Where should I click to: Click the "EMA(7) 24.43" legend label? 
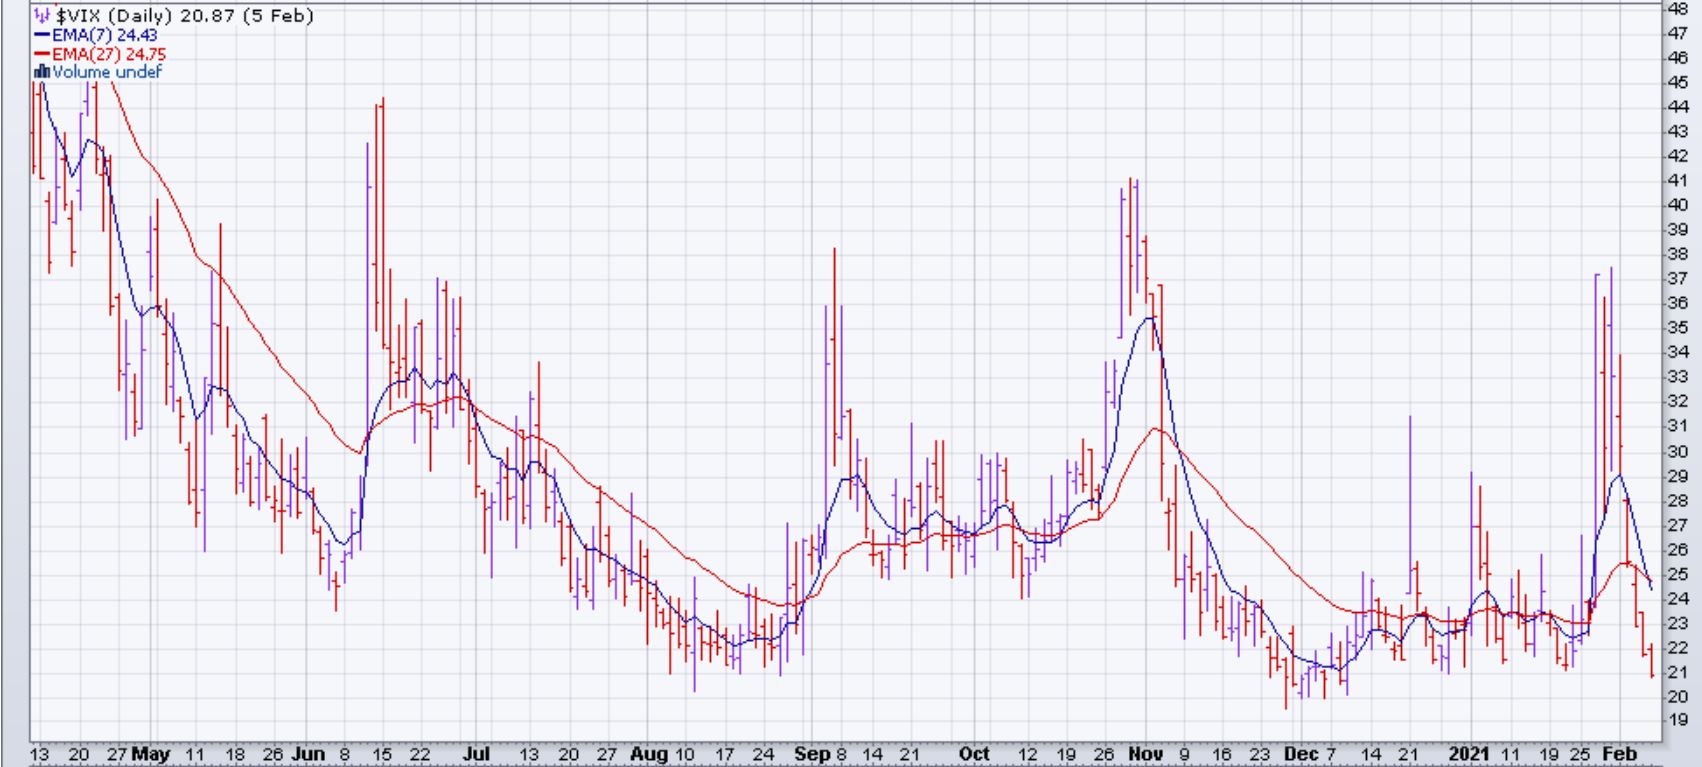(104, 35)
